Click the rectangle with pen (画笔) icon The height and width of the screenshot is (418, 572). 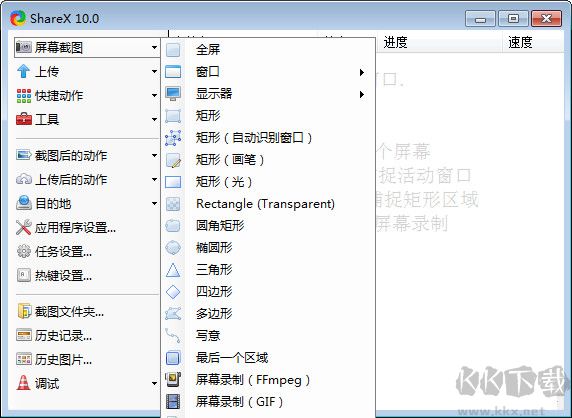[x=174, y=160]
